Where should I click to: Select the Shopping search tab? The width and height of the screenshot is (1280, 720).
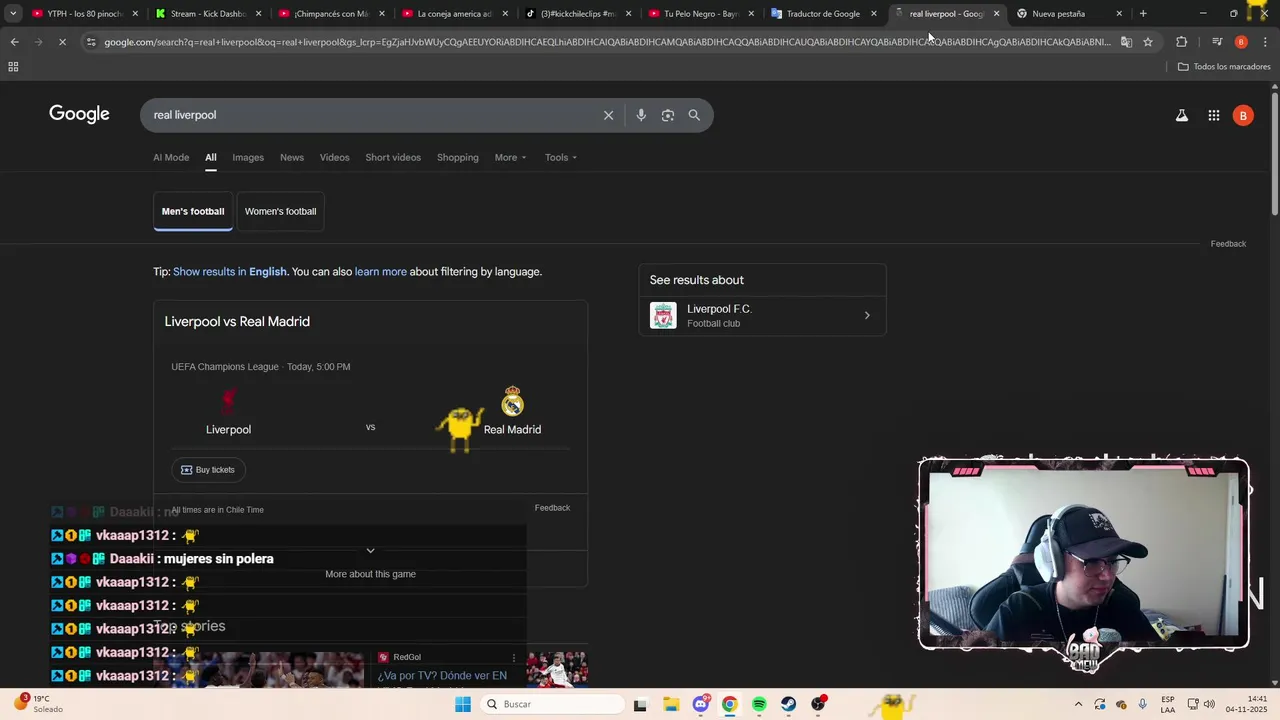pos(458,157)
